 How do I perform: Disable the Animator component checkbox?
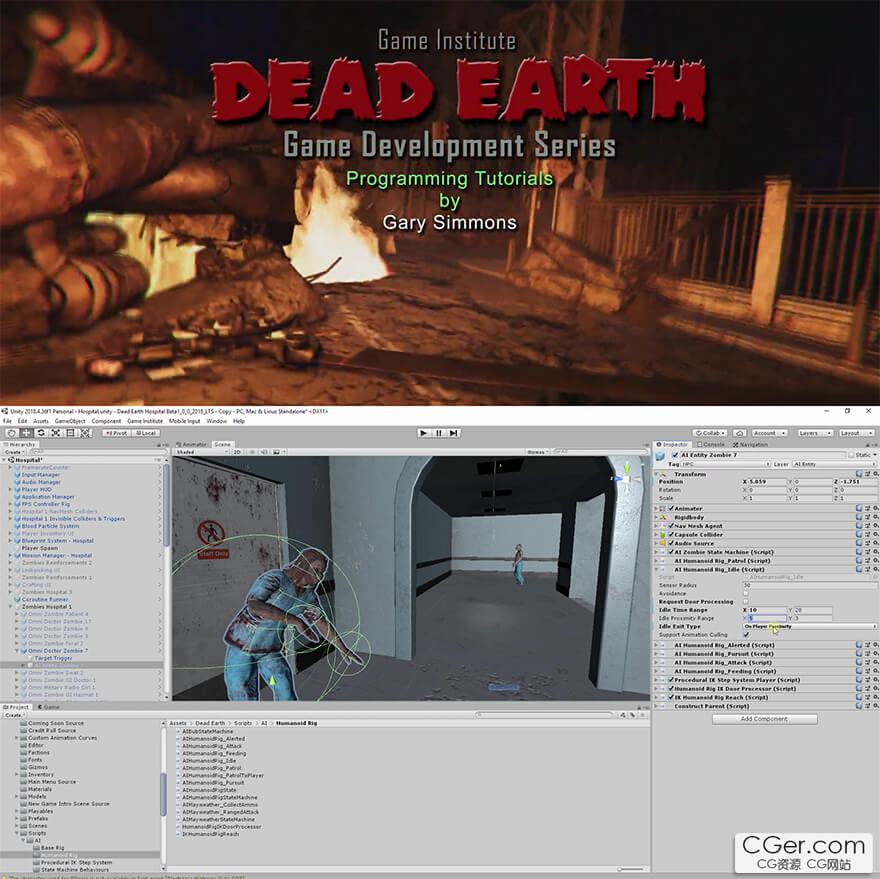(x=671, y=509)
